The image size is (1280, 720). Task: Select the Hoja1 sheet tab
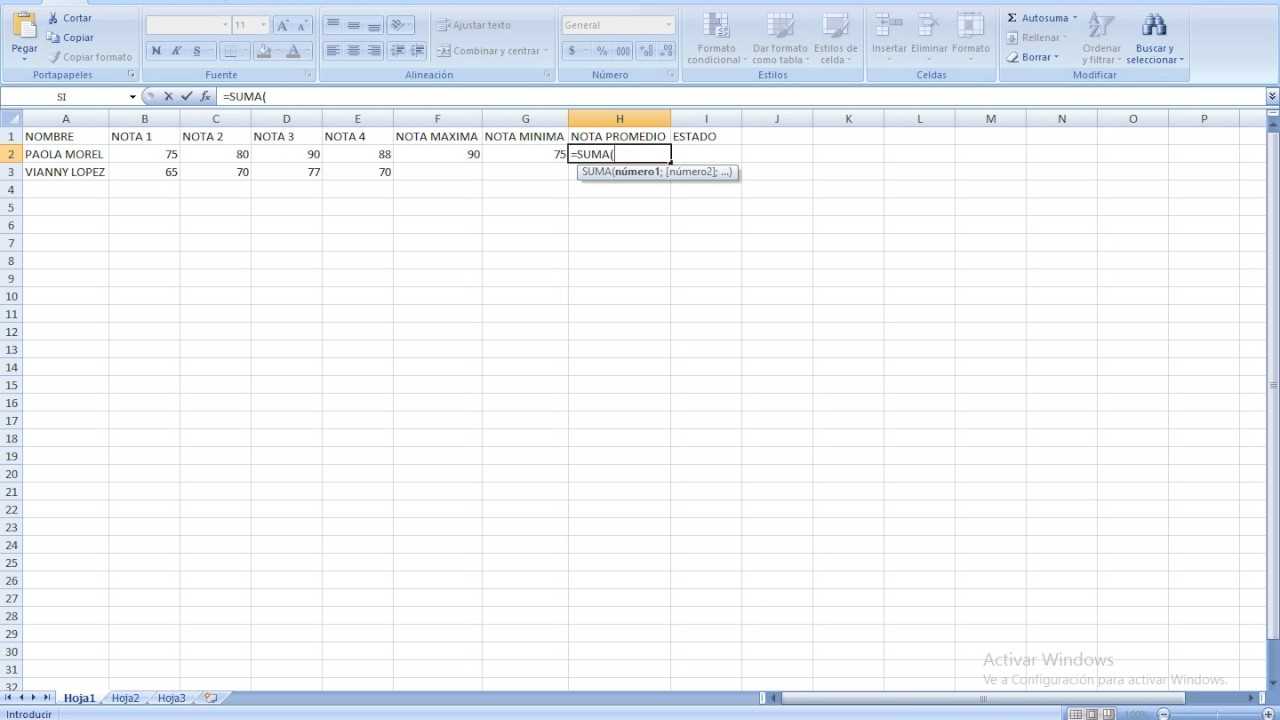click(x=79, y=698)
